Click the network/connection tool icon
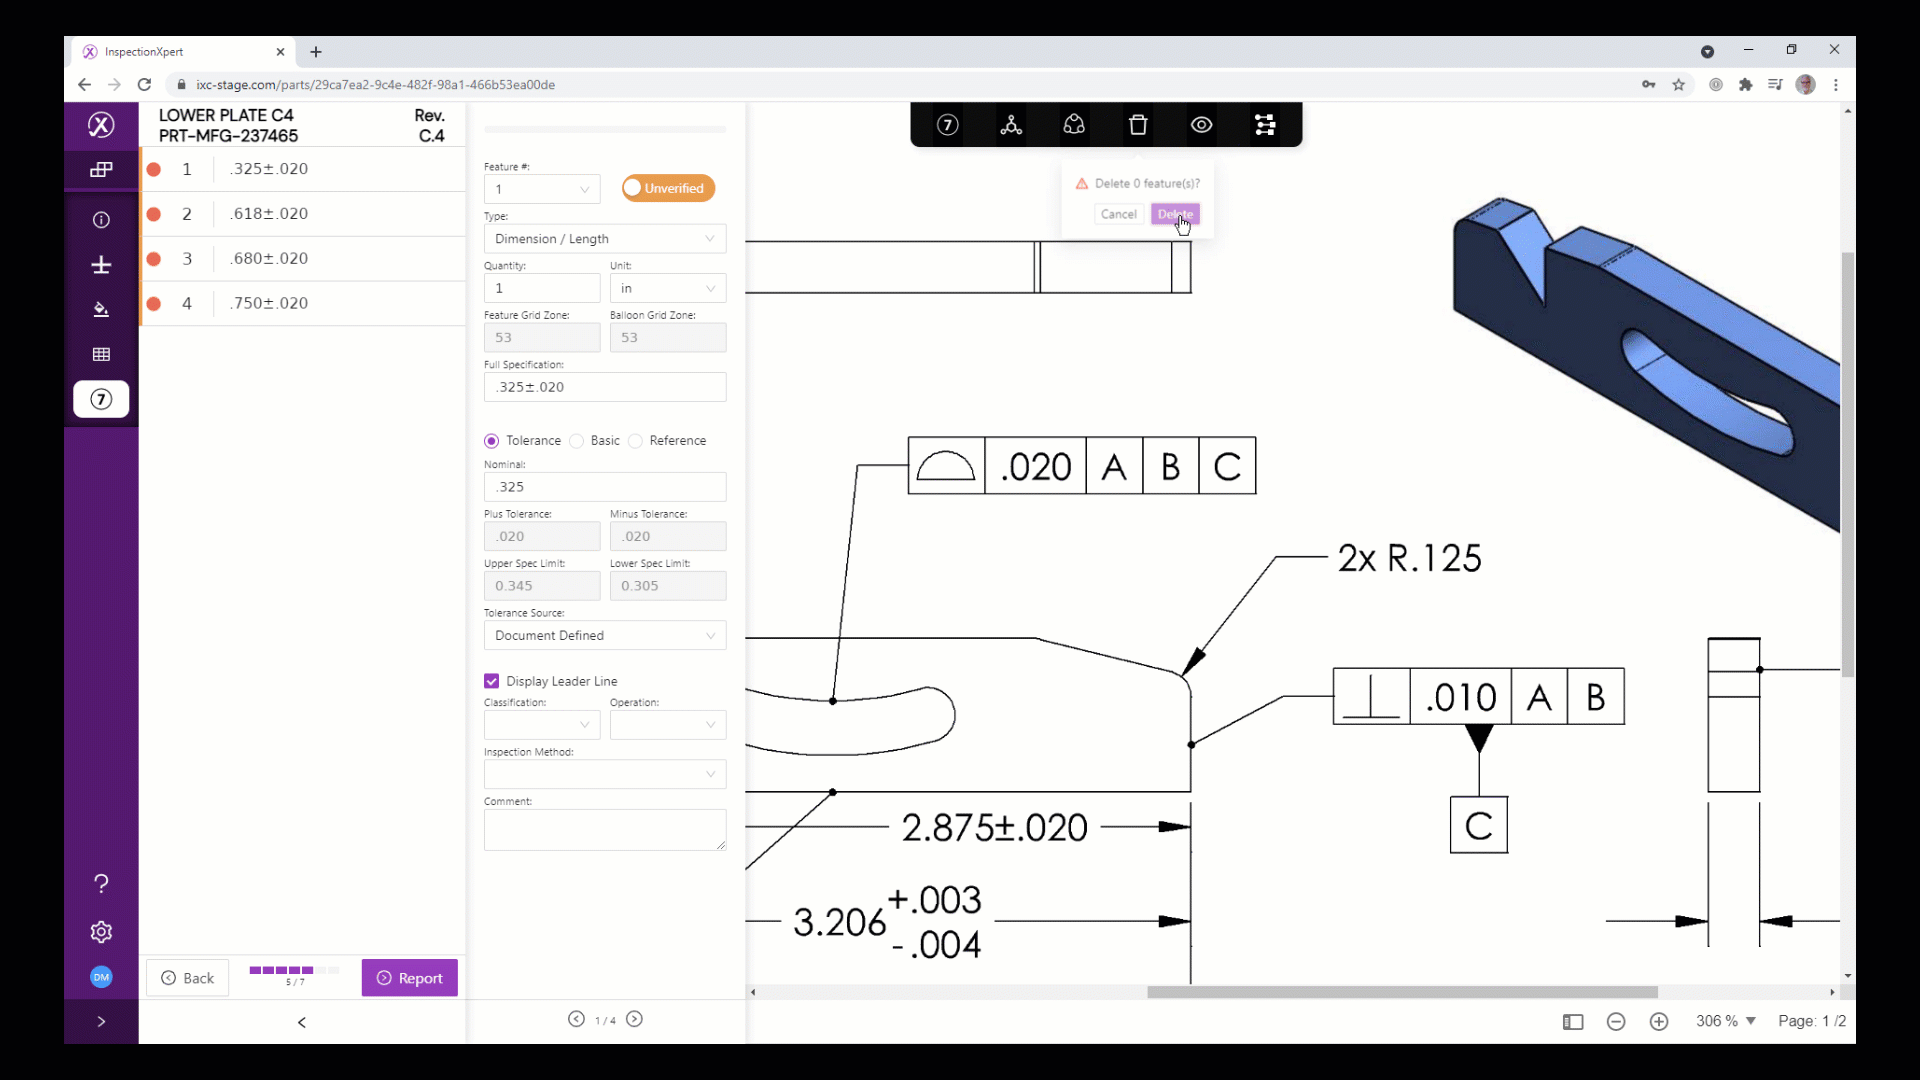1920x1080 pixels. point(1011,124)
